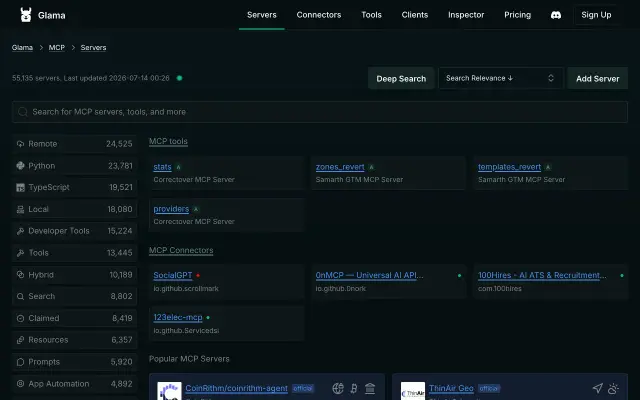640x400 pixels.
Task: Click the Search filter magnifier icon
Action: [20, 296]
